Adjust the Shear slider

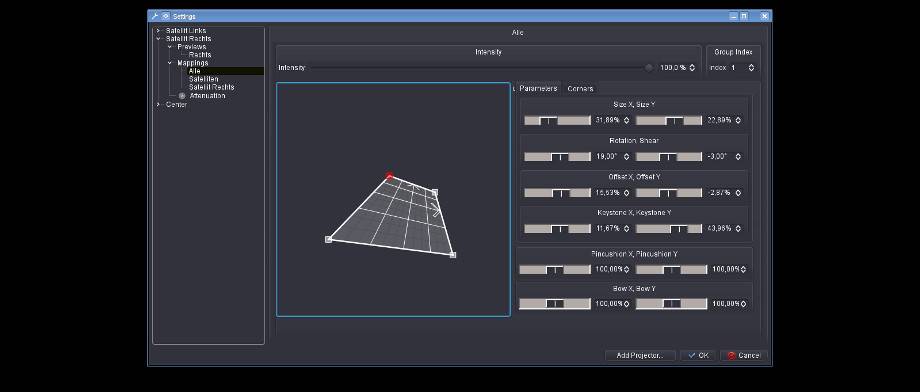click(669, 157)
